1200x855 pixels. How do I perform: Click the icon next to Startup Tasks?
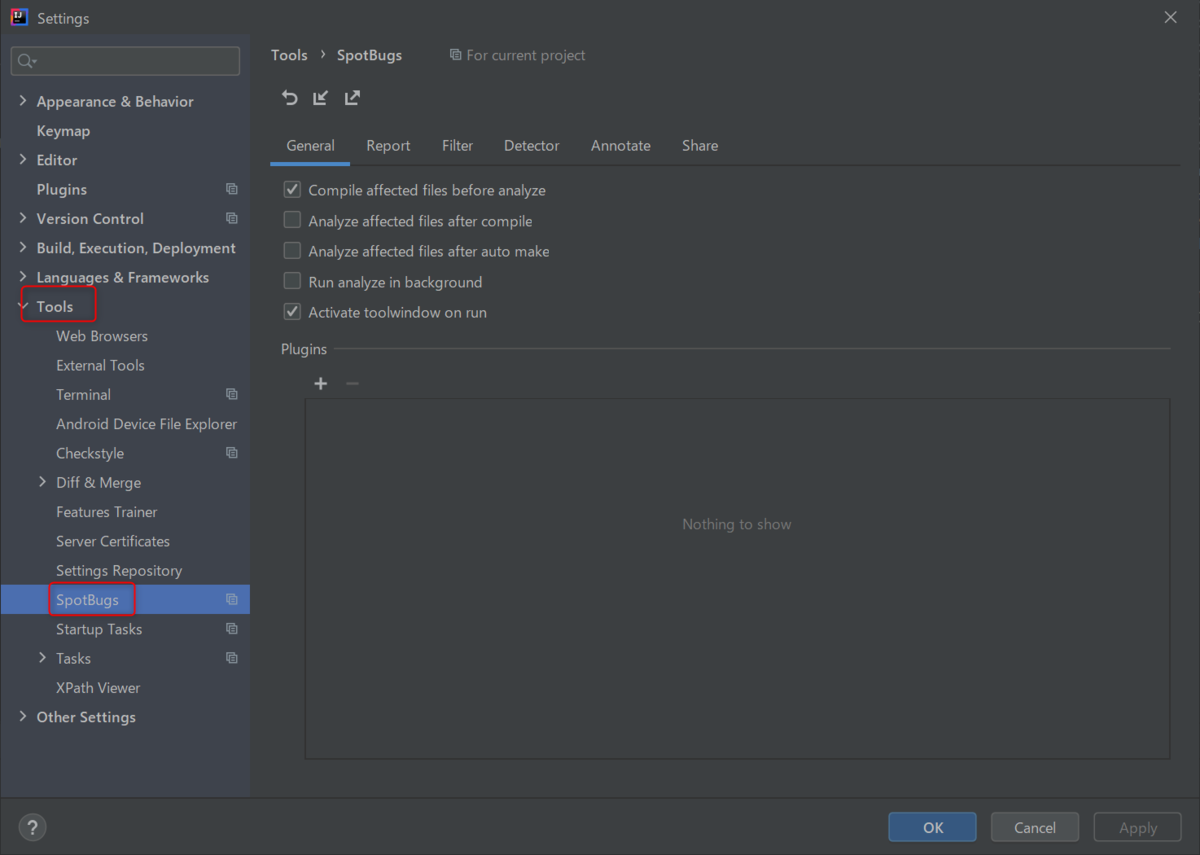(x=232, y=629)
